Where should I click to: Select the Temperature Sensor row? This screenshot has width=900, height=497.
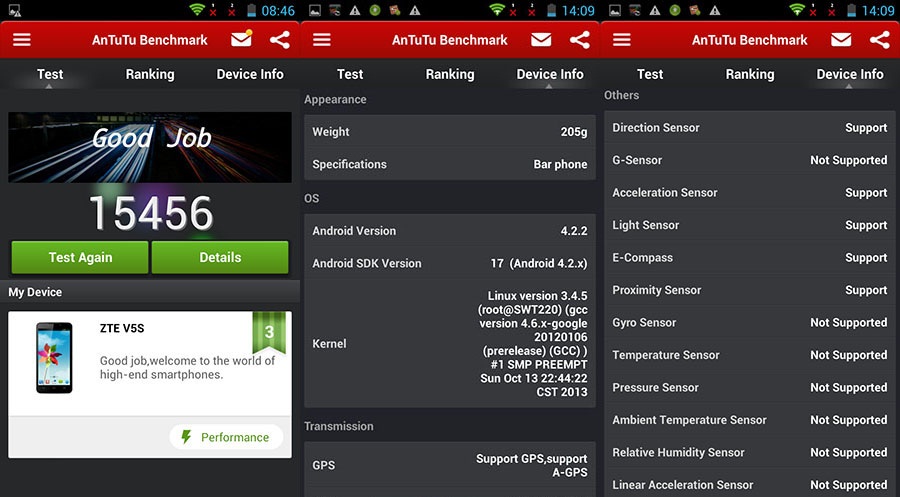point(750,355)
